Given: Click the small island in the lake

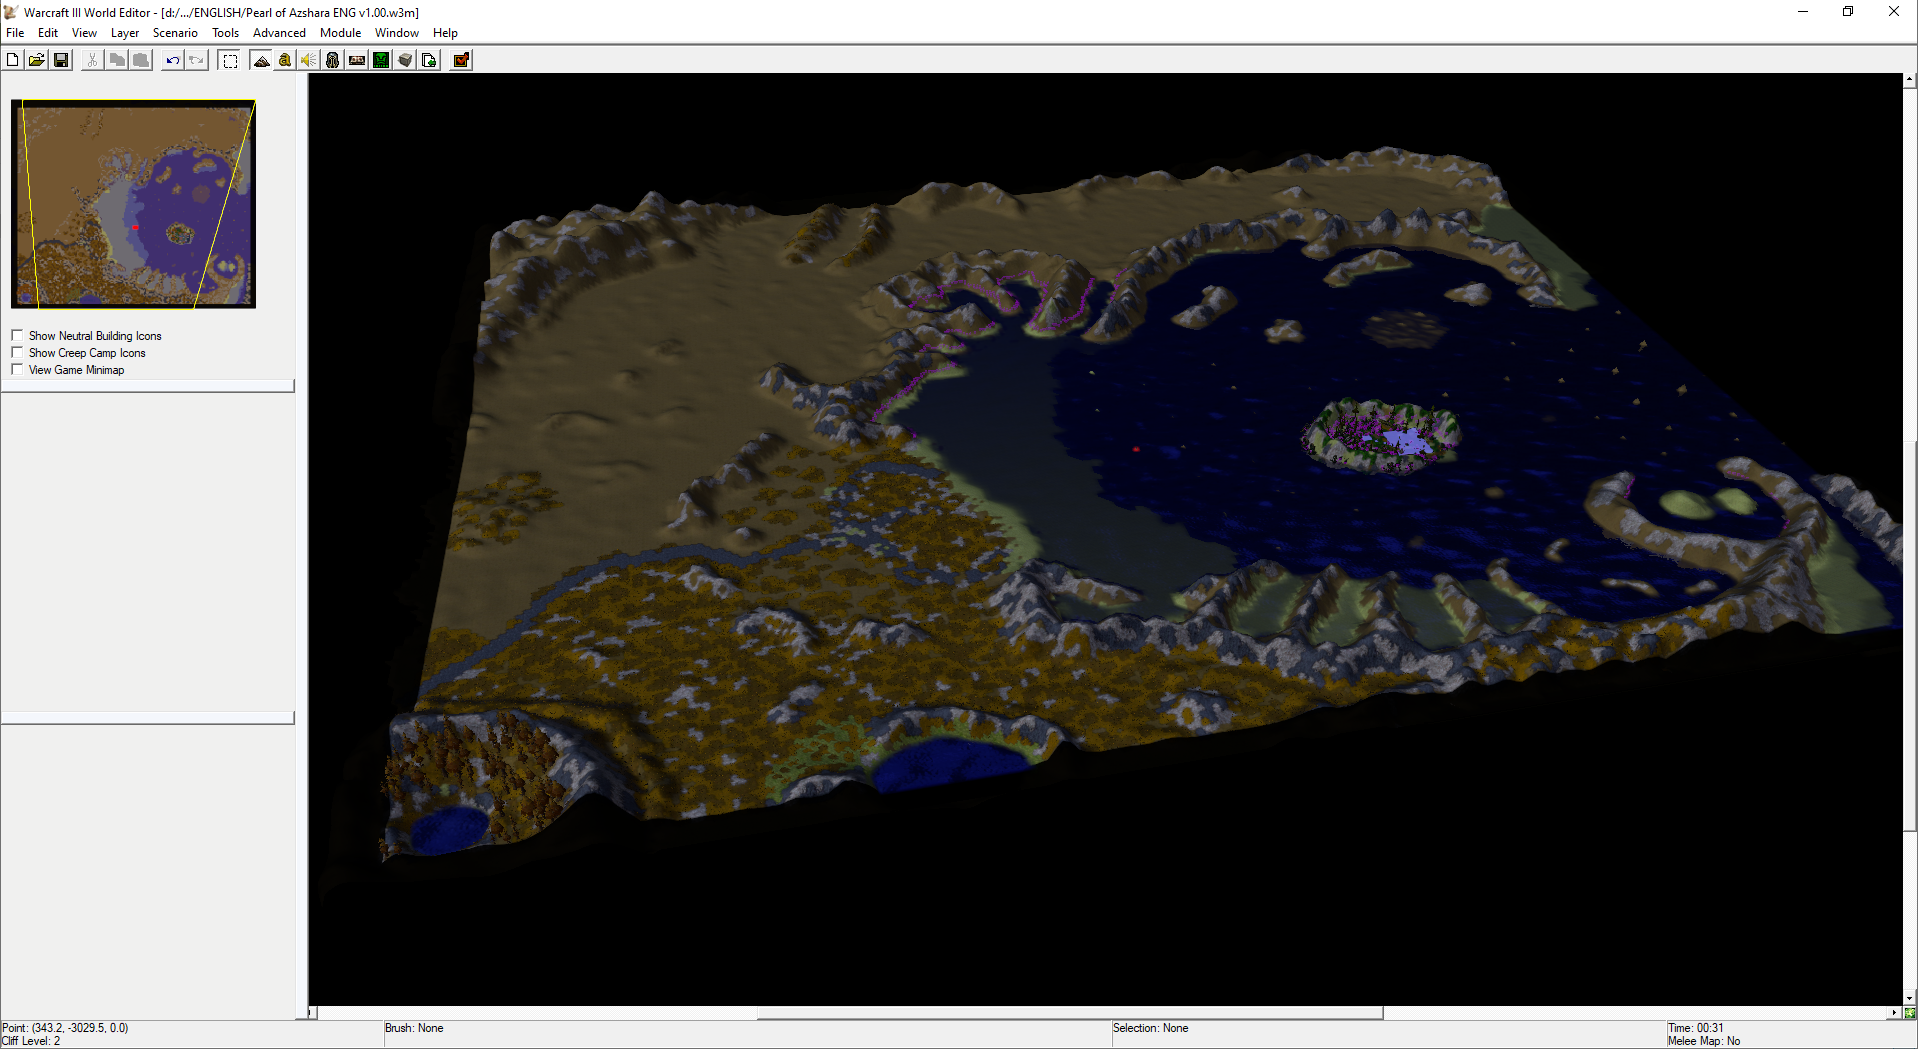Looking at the screenshot, I should (1381, 435).
